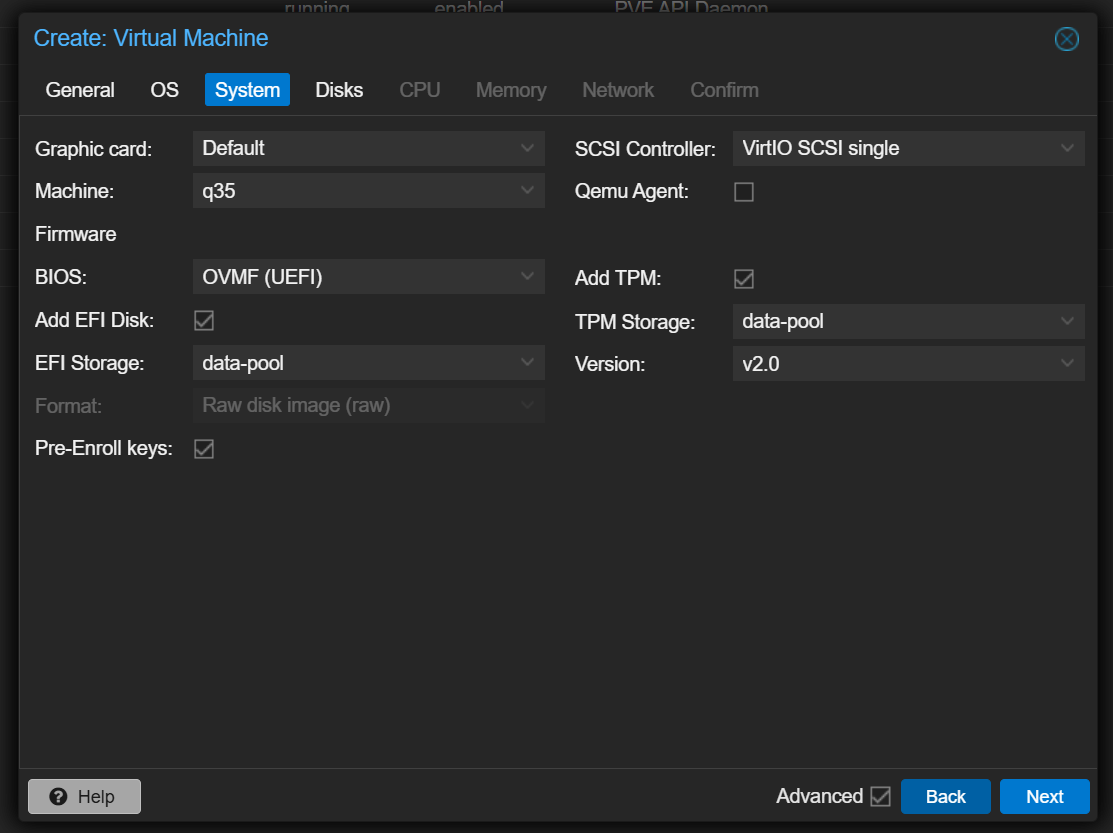Select the System tab
This screenshot has width=1113, height=833.
[247, 90]
